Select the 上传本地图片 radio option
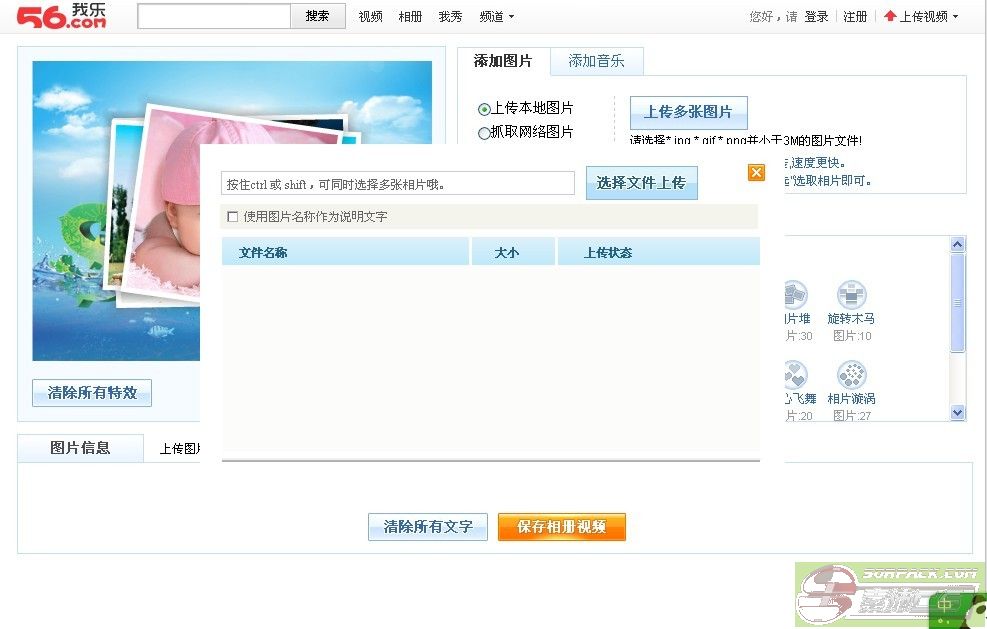Image resolution: width=987 pixels, height=629 pixels. click(x=484, y=109)
